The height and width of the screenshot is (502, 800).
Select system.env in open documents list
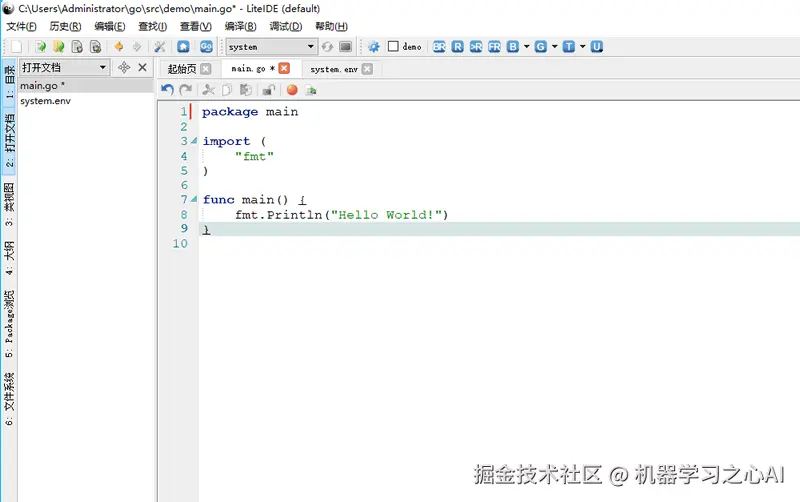[86, 101]
